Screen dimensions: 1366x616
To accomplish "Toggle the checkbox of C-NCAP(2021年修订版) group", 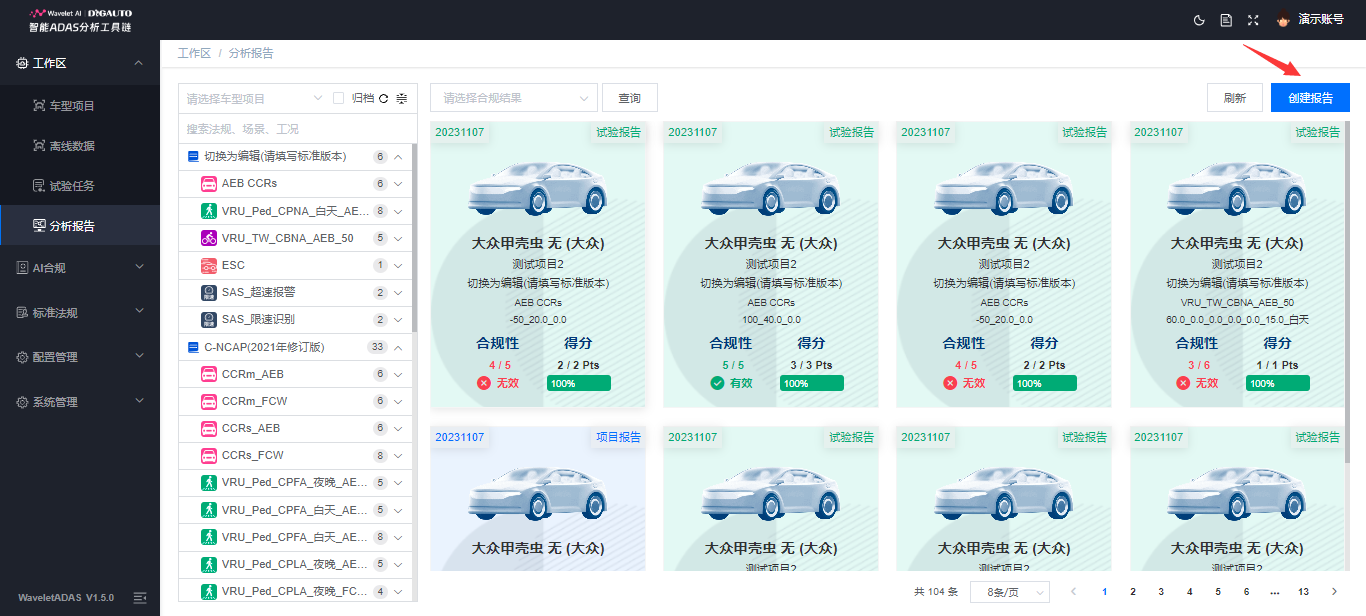I will [193, 347].
